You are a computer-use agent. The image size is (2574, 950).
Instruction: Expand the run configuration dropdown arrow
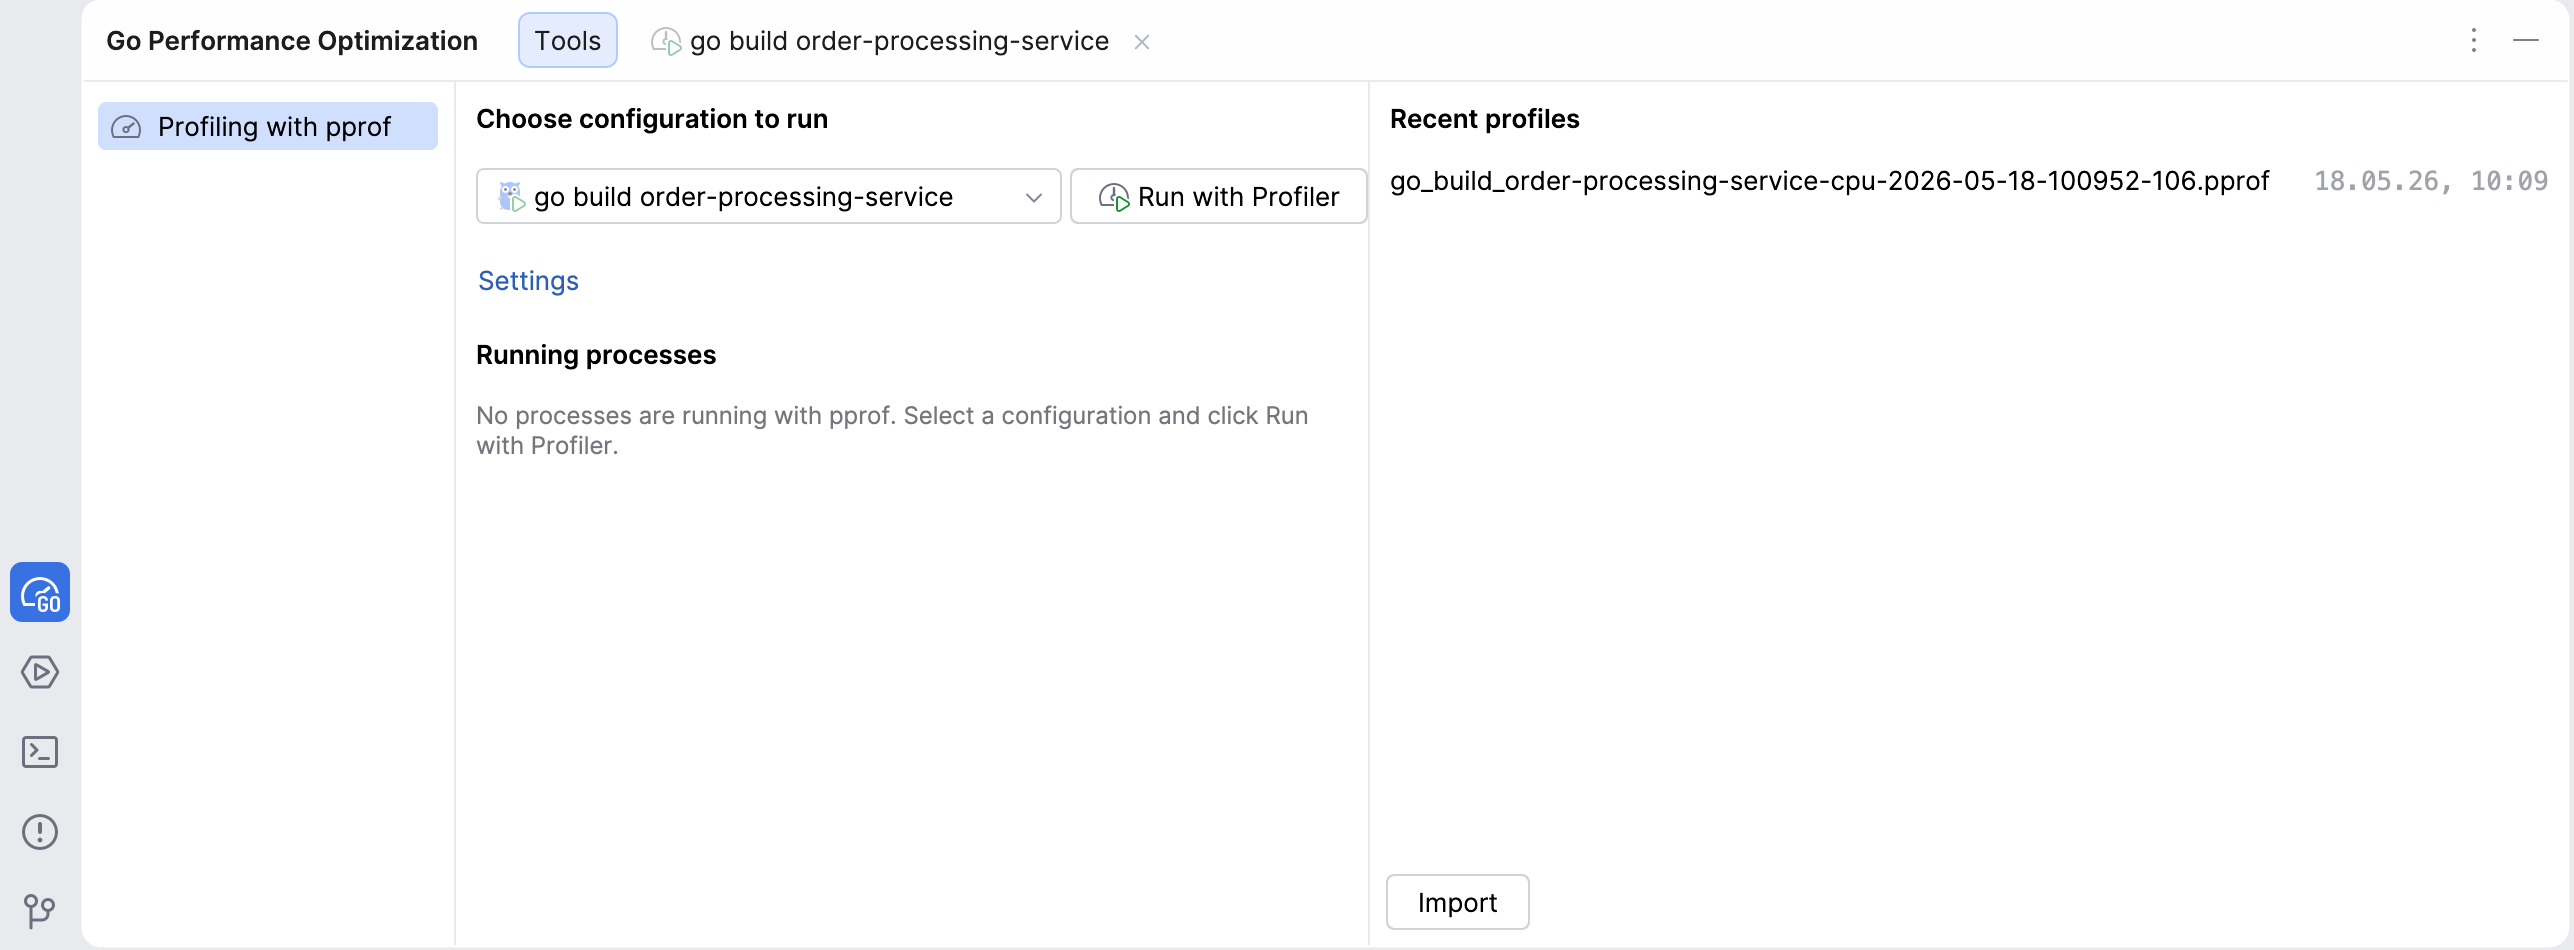1034,197
